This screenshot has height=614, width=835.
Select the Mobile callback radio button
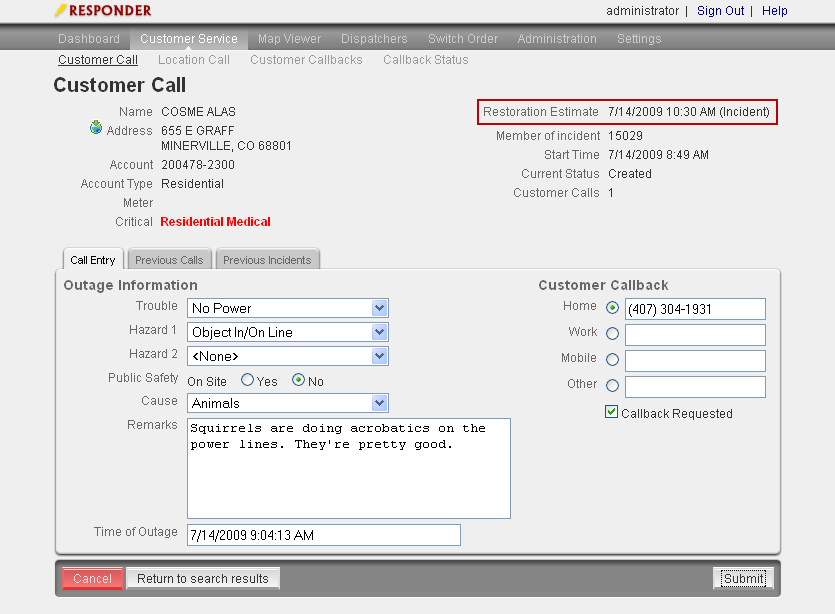click(x=613, y=360)
